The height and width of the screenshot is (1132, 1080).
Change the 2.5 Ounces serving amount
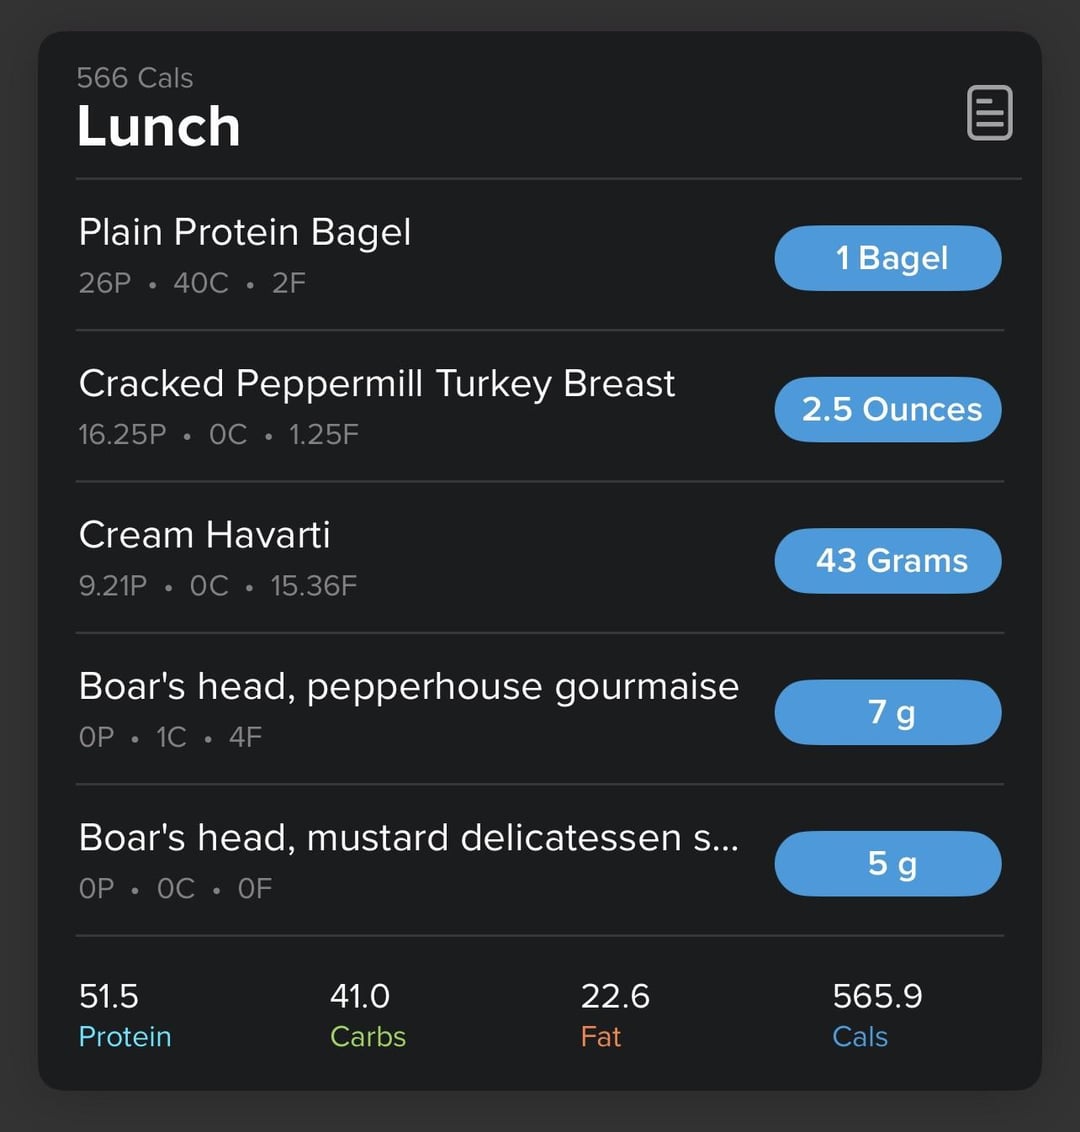click(888, 409)
